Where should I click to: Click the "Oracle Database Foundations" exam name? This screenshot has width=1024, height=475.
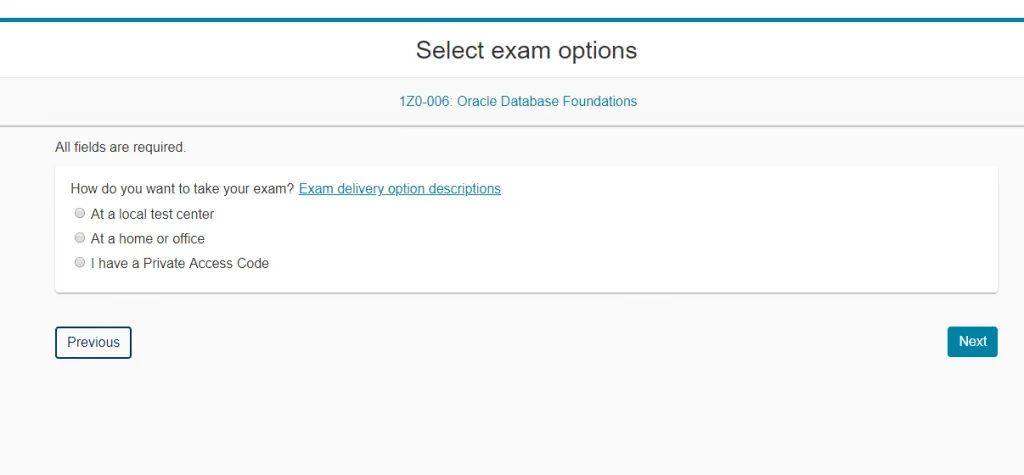pyautogui.click(x=547, y=101)
